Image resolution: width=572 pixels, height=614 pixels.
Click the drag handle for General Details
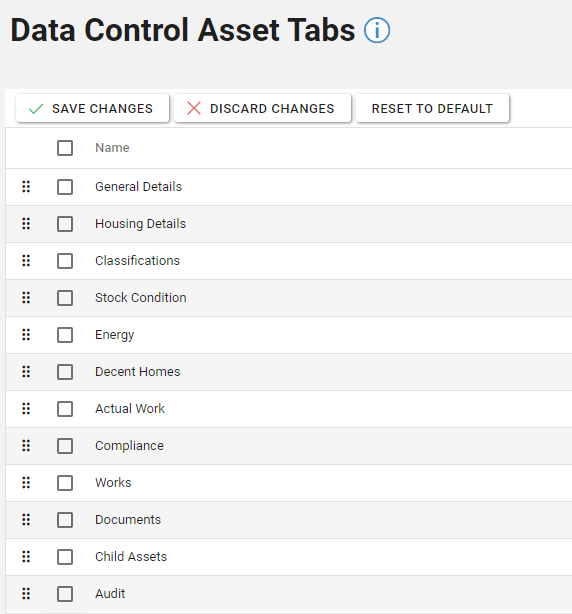click(x=26, y=187)
